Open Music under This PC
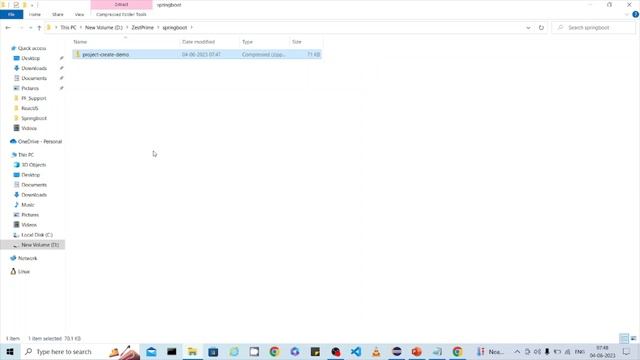The height and width of the screenshot is (360, 640). (28, 205)
